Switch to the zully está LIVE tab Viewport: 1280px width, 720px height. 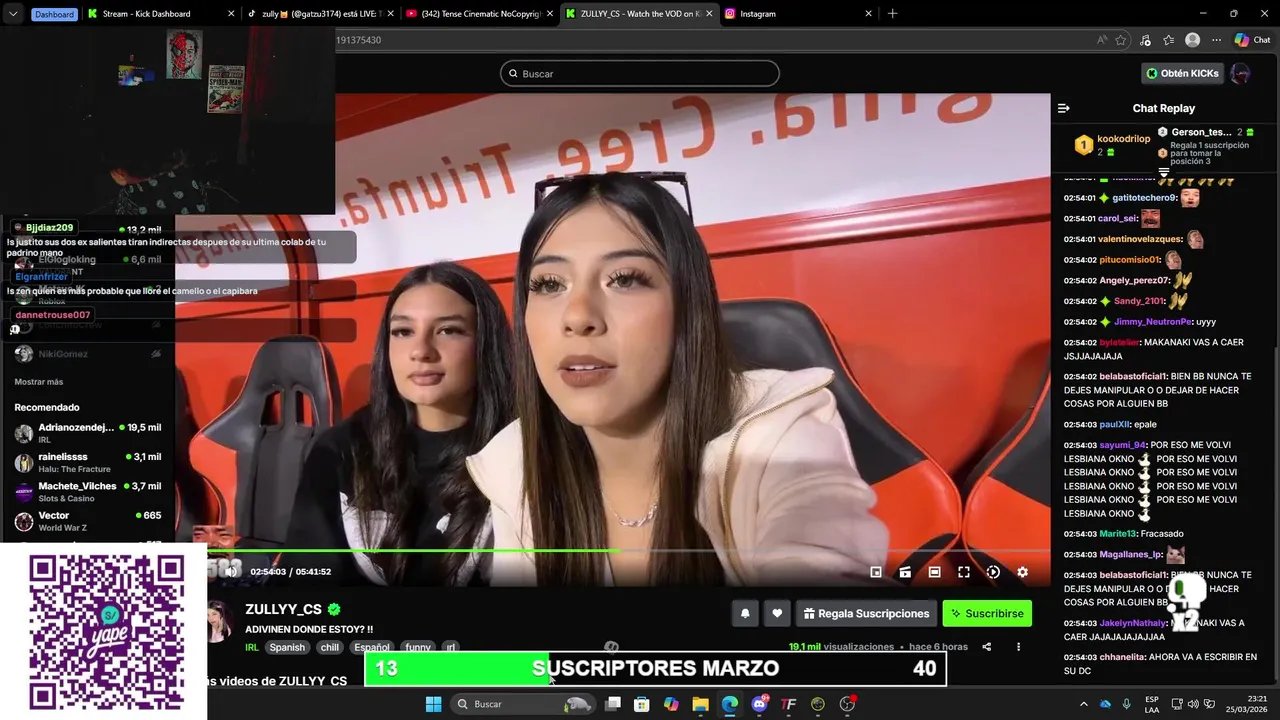coord(320,14)
